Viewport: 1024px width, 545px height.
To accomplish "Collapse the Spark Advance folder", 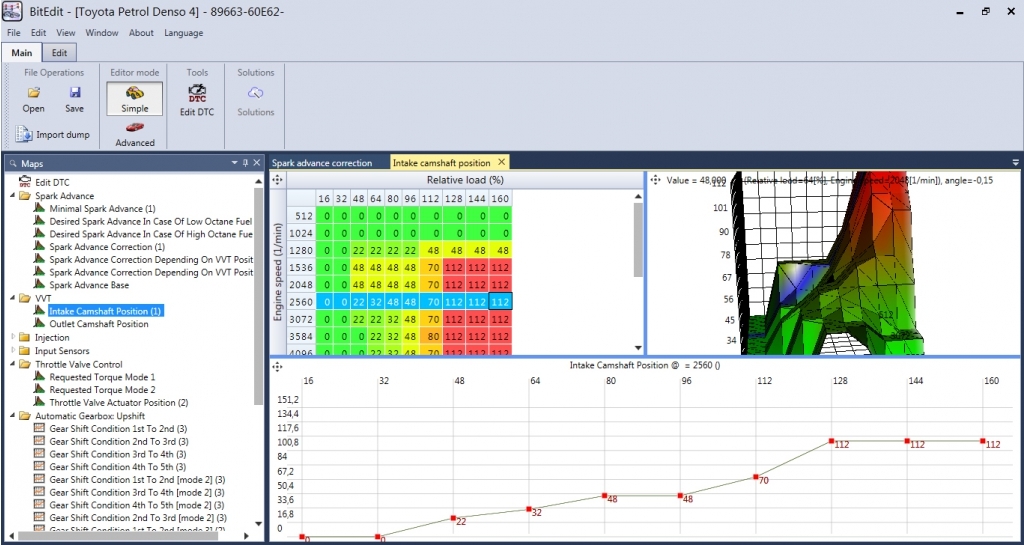I will [x=14, y=196].
